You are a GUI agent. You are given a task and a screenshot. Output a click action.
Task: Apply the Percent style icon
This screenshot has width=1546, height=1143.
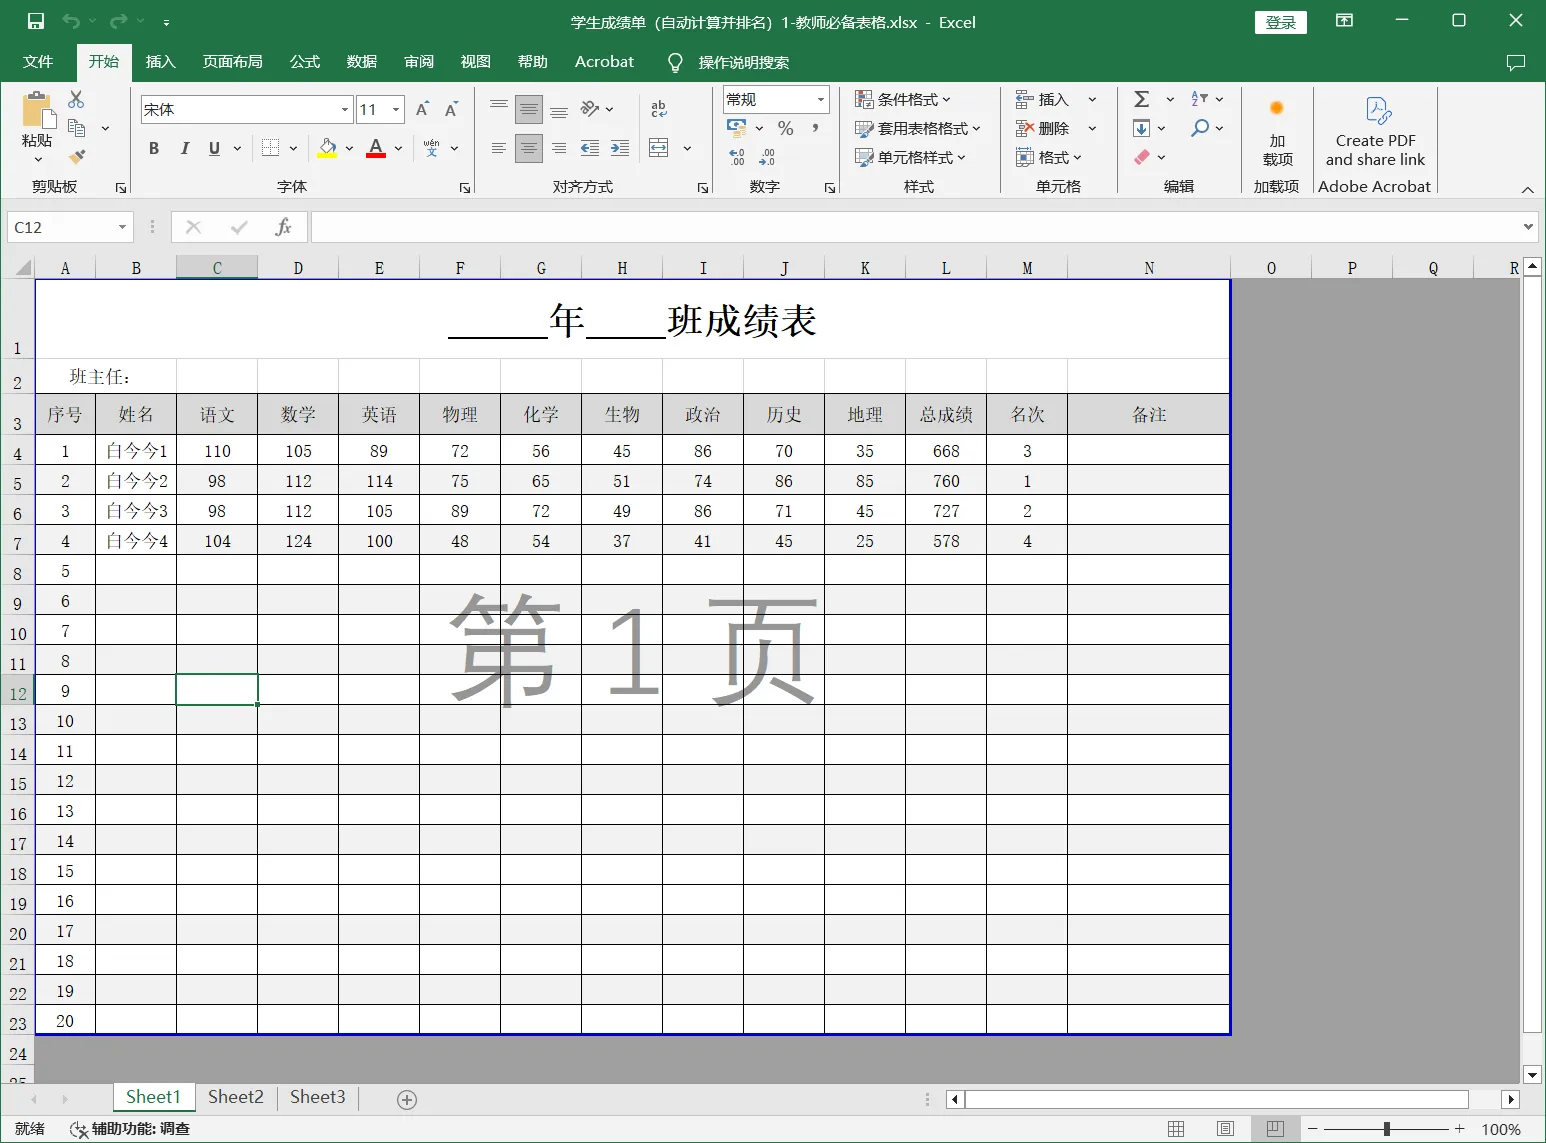point(786,128)
